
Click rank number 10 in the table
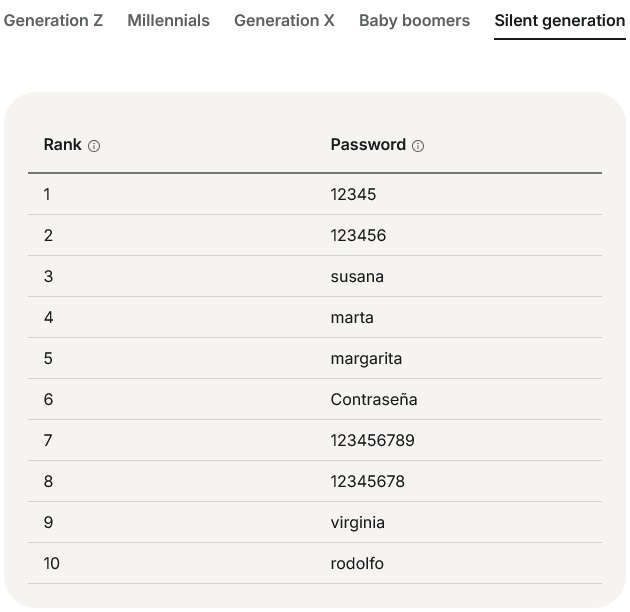pyautogui.click(x=52, y=563)
